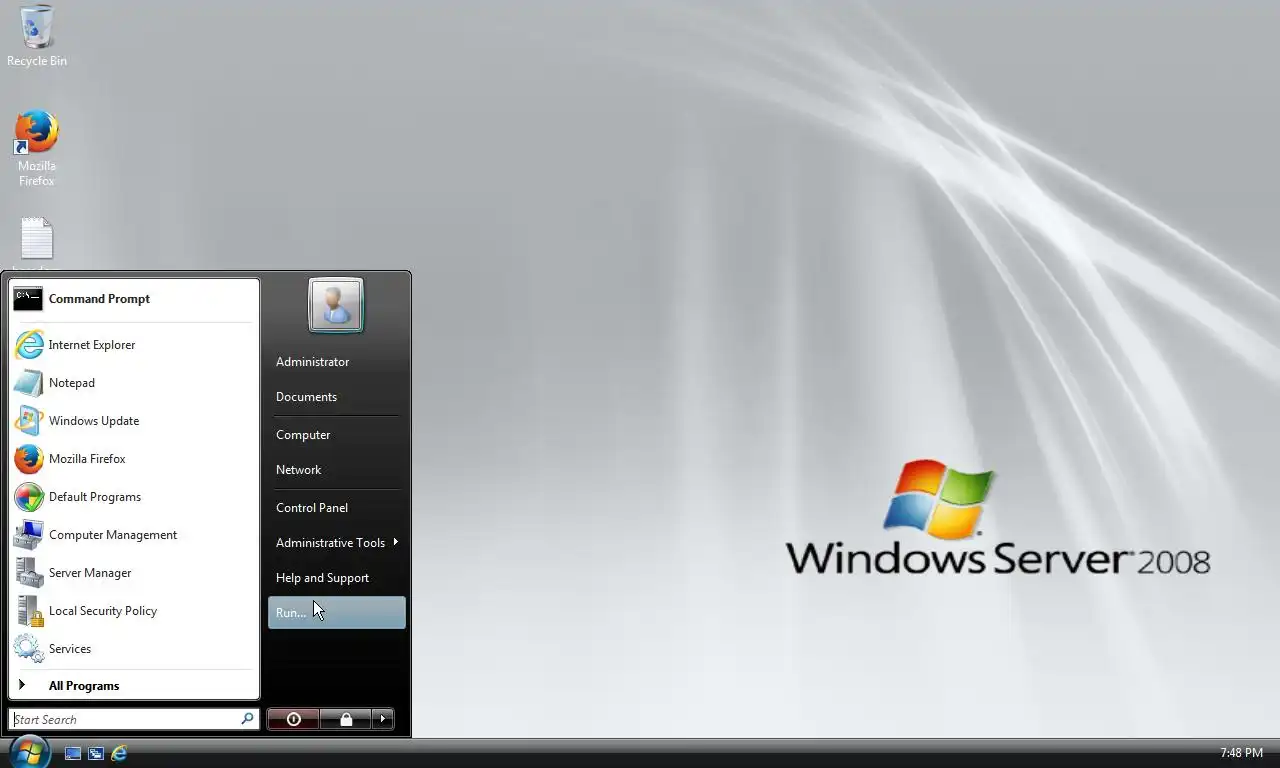Click the Services gear icon
This screenshot has width=1280, height=768.
[29, 649]
